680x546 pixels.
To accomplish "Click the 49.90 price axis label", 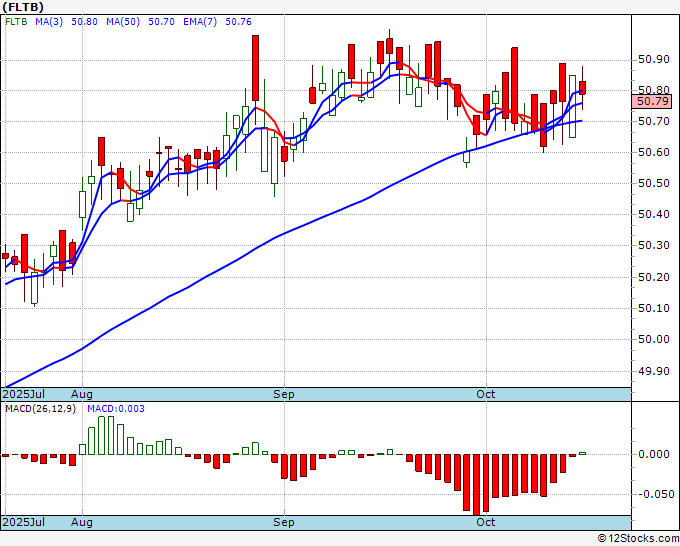I will point(654,371).
